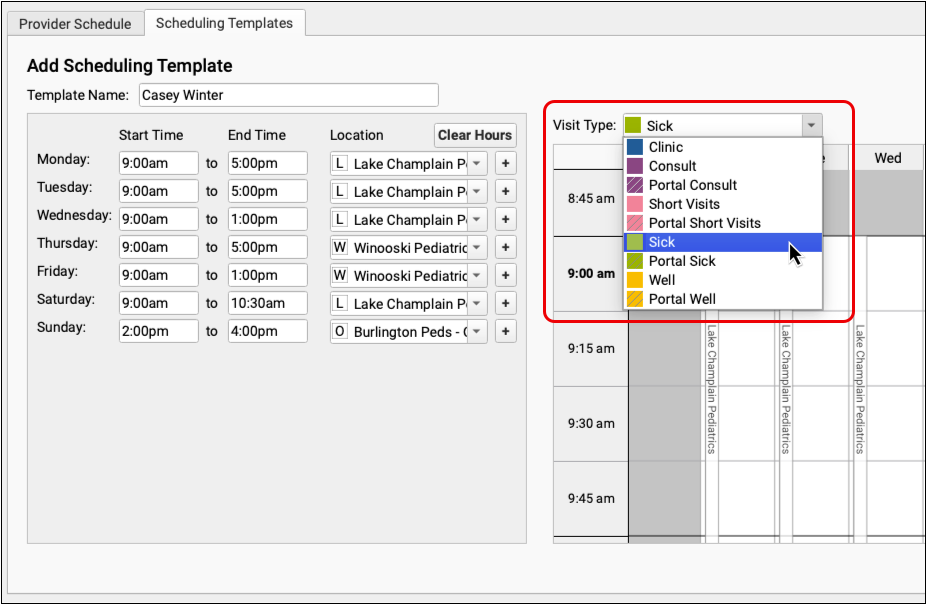The height and width of the screenshot is (604, 926).
Task: Switch to the Provider Schedule tab
Action: (x=75, y=23)
